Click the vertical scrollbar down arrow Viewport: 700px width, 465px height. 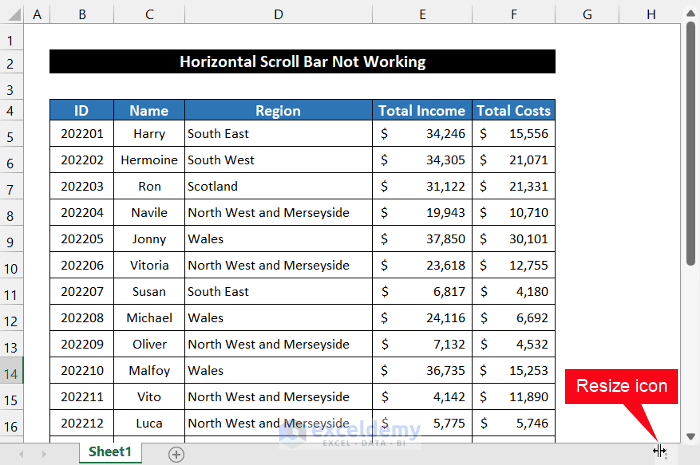[691, 436]
